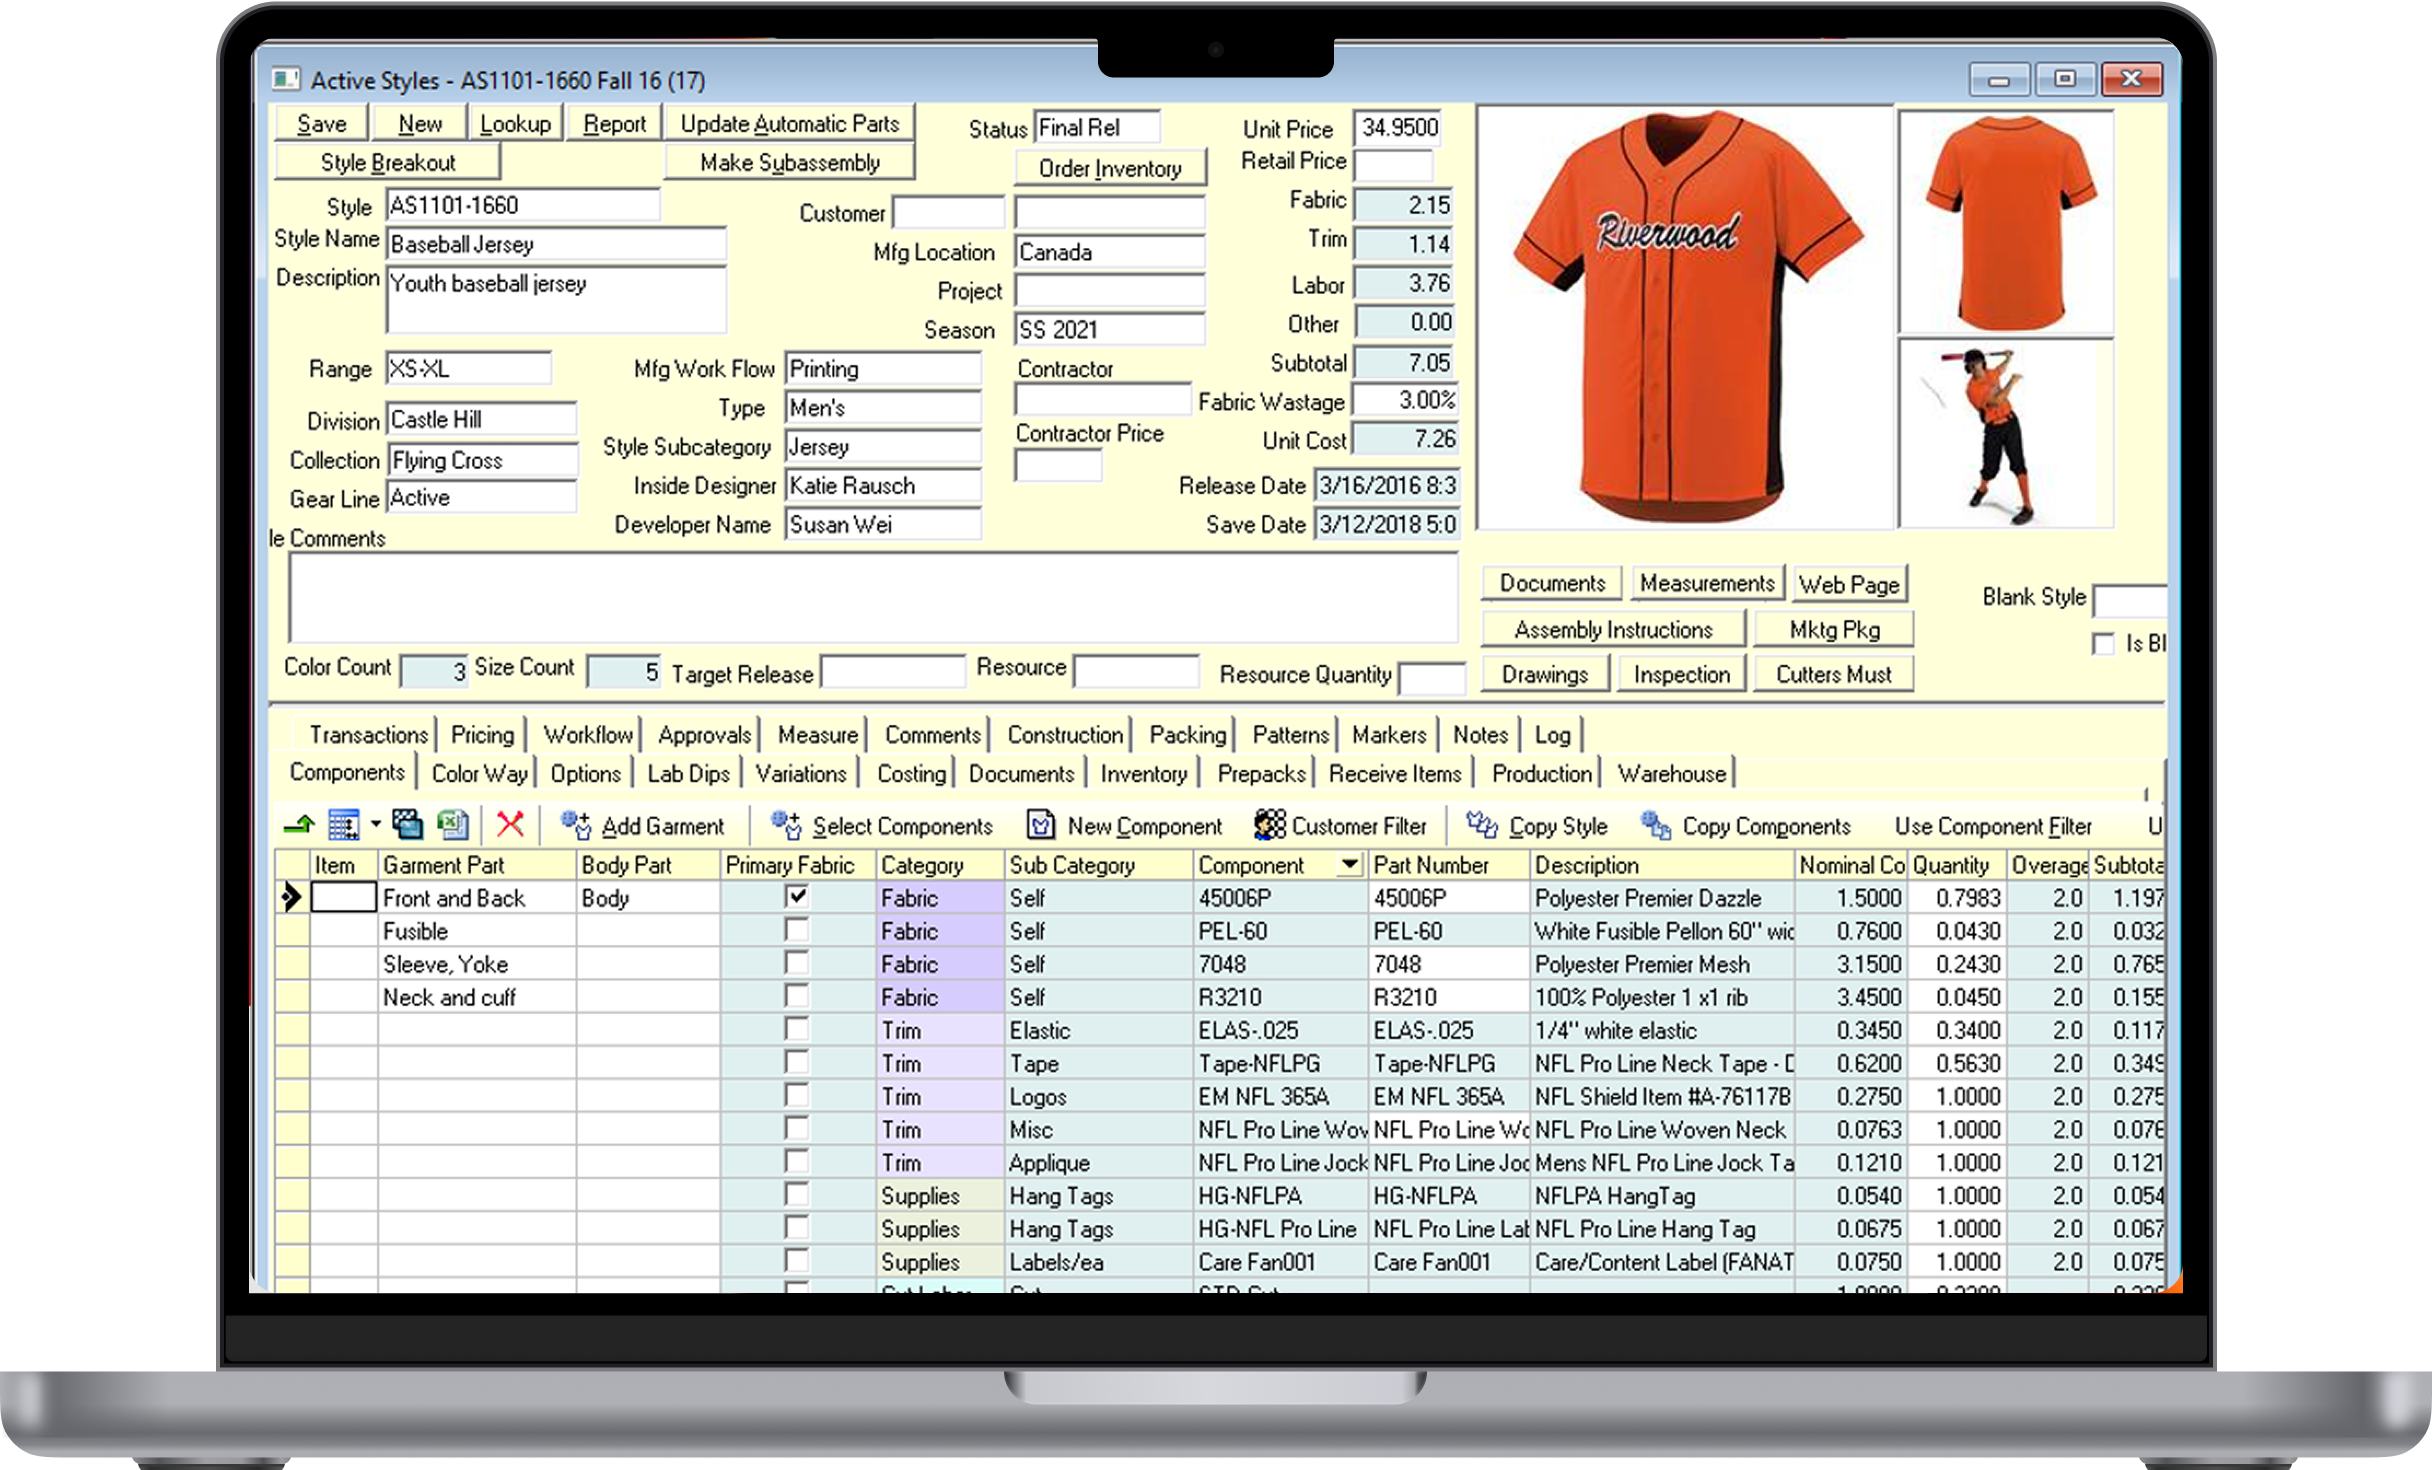Click the red X delete icon
The image size is (2432, 1470).
pos(510,825)
